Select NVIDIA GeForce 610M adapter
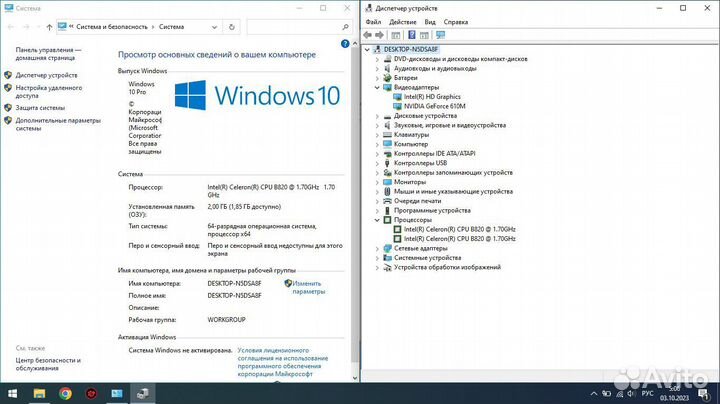720x404 pixels. [x=434, y=106]
